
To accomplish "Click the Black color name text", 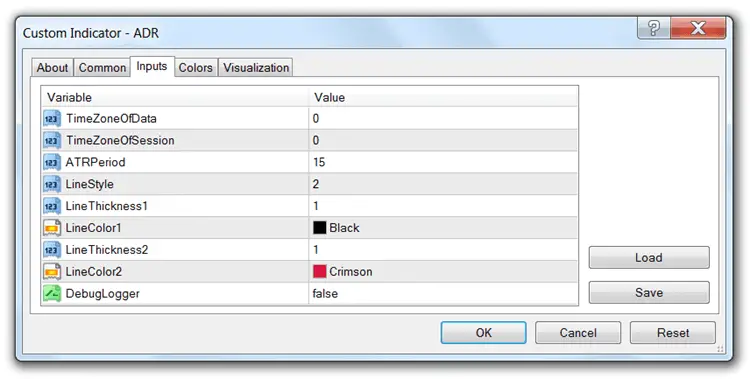I will [344, 228].
